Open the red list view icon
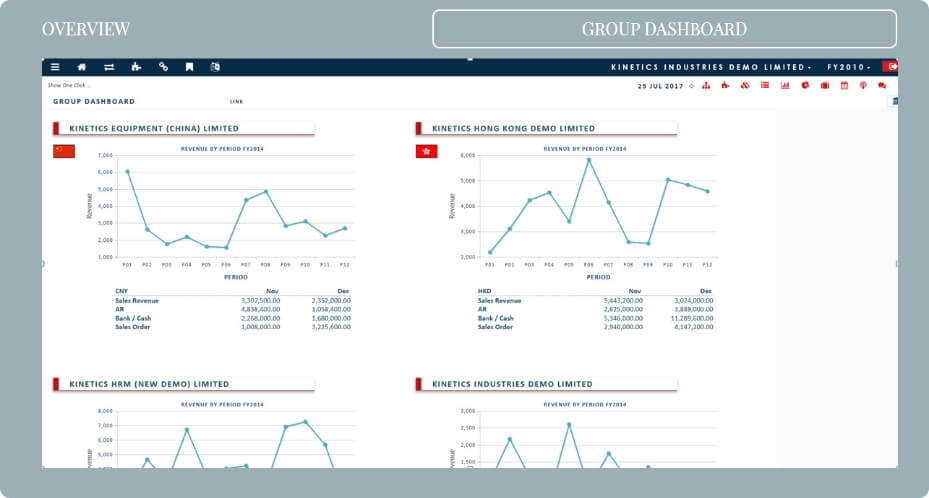 pos(765,86)
